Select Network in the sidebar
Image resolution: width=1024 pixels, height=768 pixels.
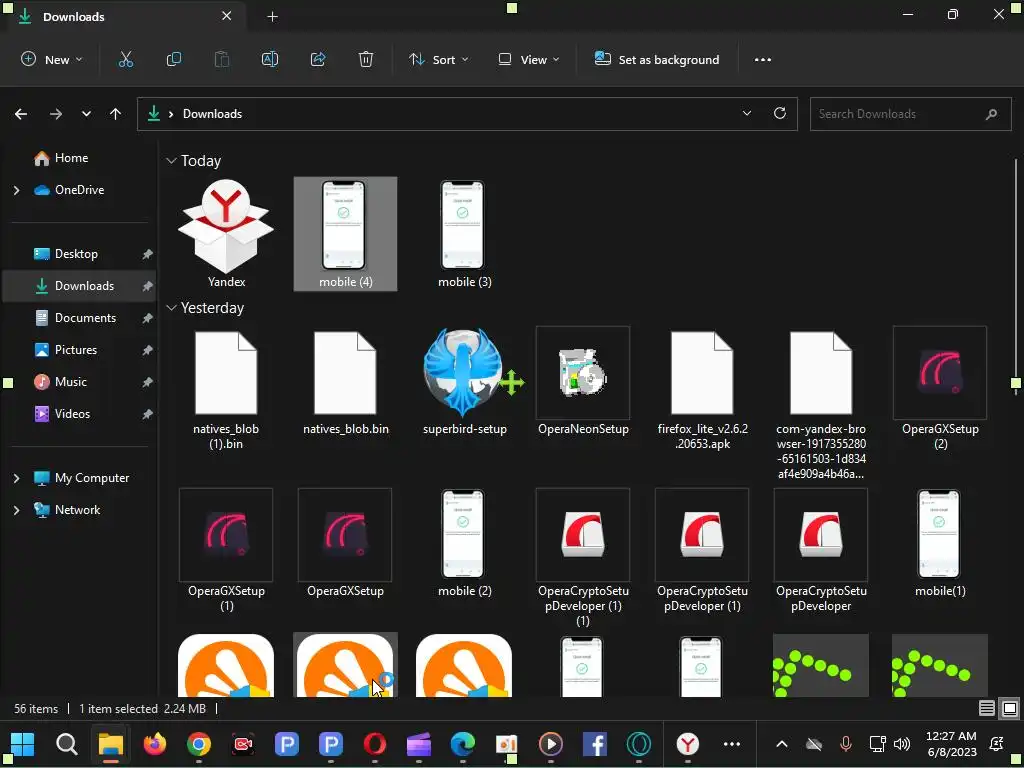(x=77, y=510)
